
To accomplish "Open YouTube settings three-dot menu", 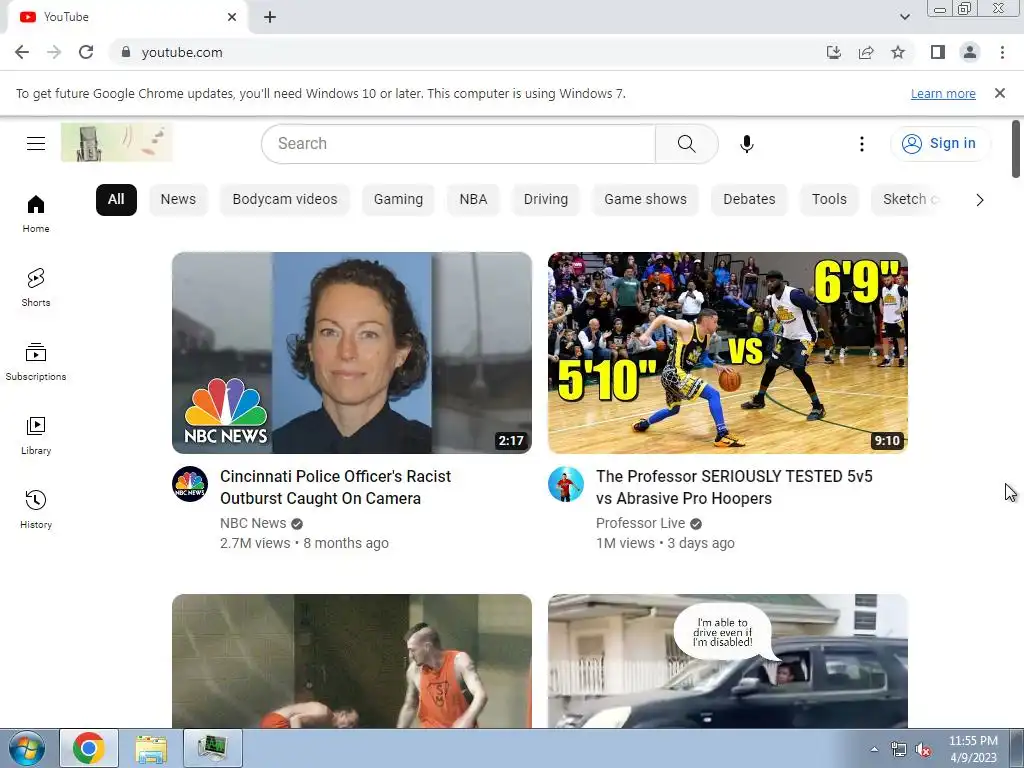I will tap(861, 144).
